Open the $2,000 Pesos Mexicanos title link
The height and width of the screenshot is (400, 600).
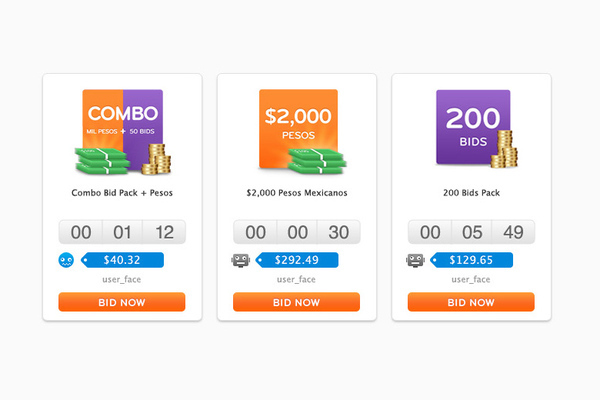297,193
